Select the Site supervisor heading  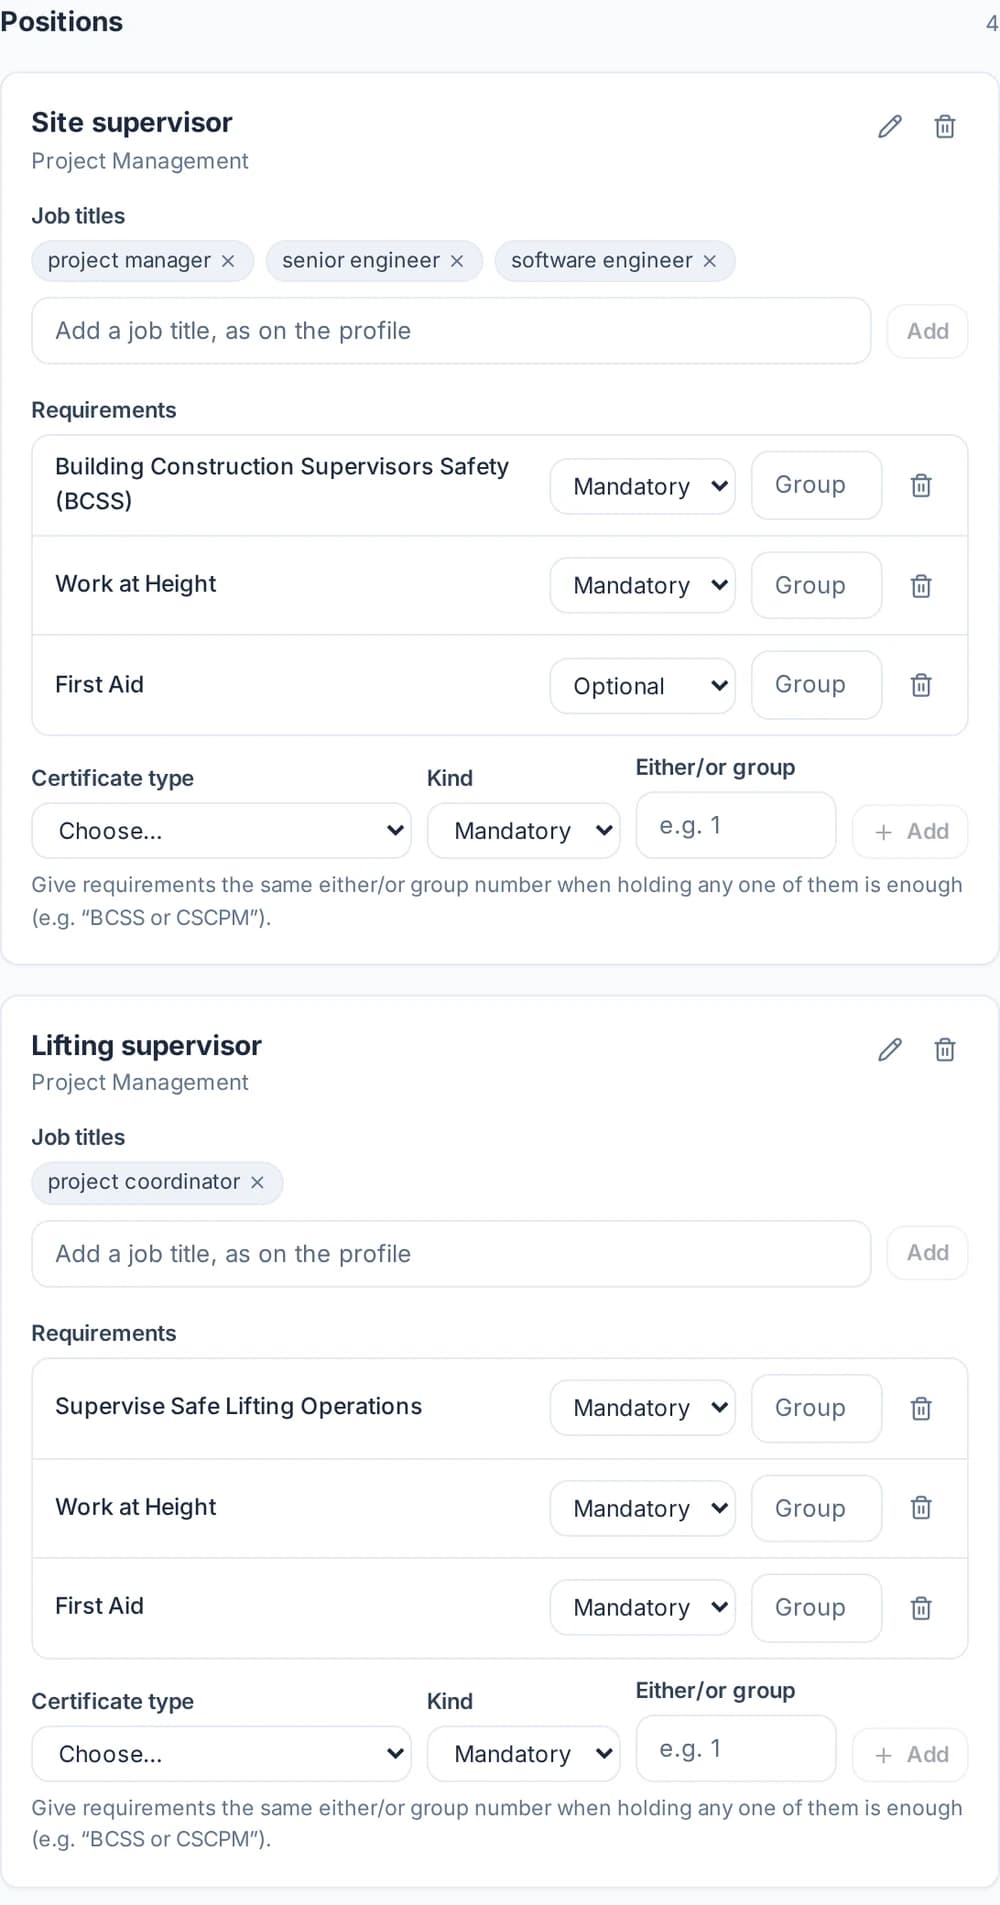(132, 123)
